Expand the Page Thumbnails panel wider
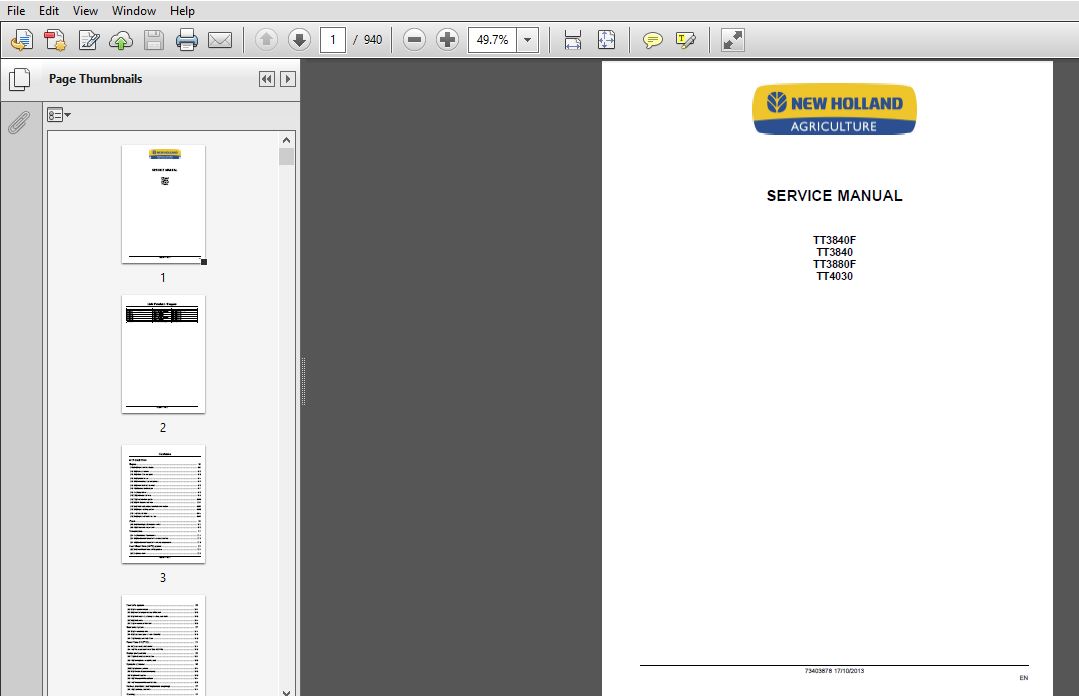This screenshot has width=1079, height=696. pos(288,79)
